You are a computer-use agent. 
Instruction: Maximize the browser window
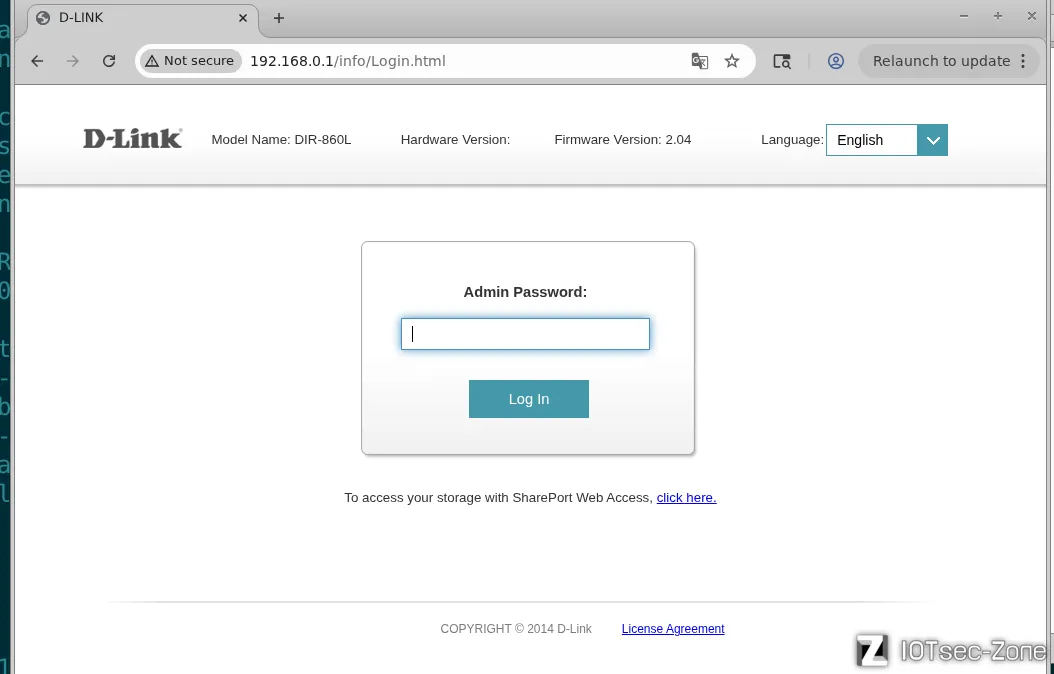(x=998, y=16)
